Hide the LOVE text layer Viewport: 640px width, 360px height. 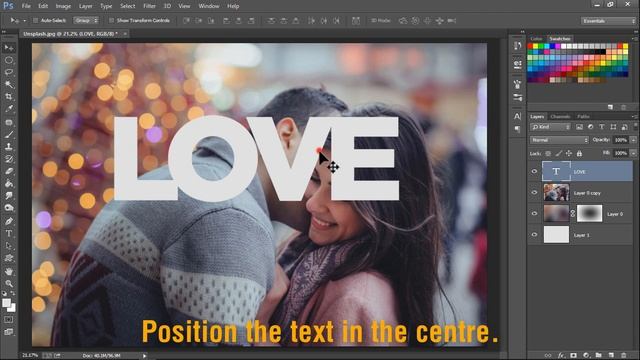(x=534, y=171)
